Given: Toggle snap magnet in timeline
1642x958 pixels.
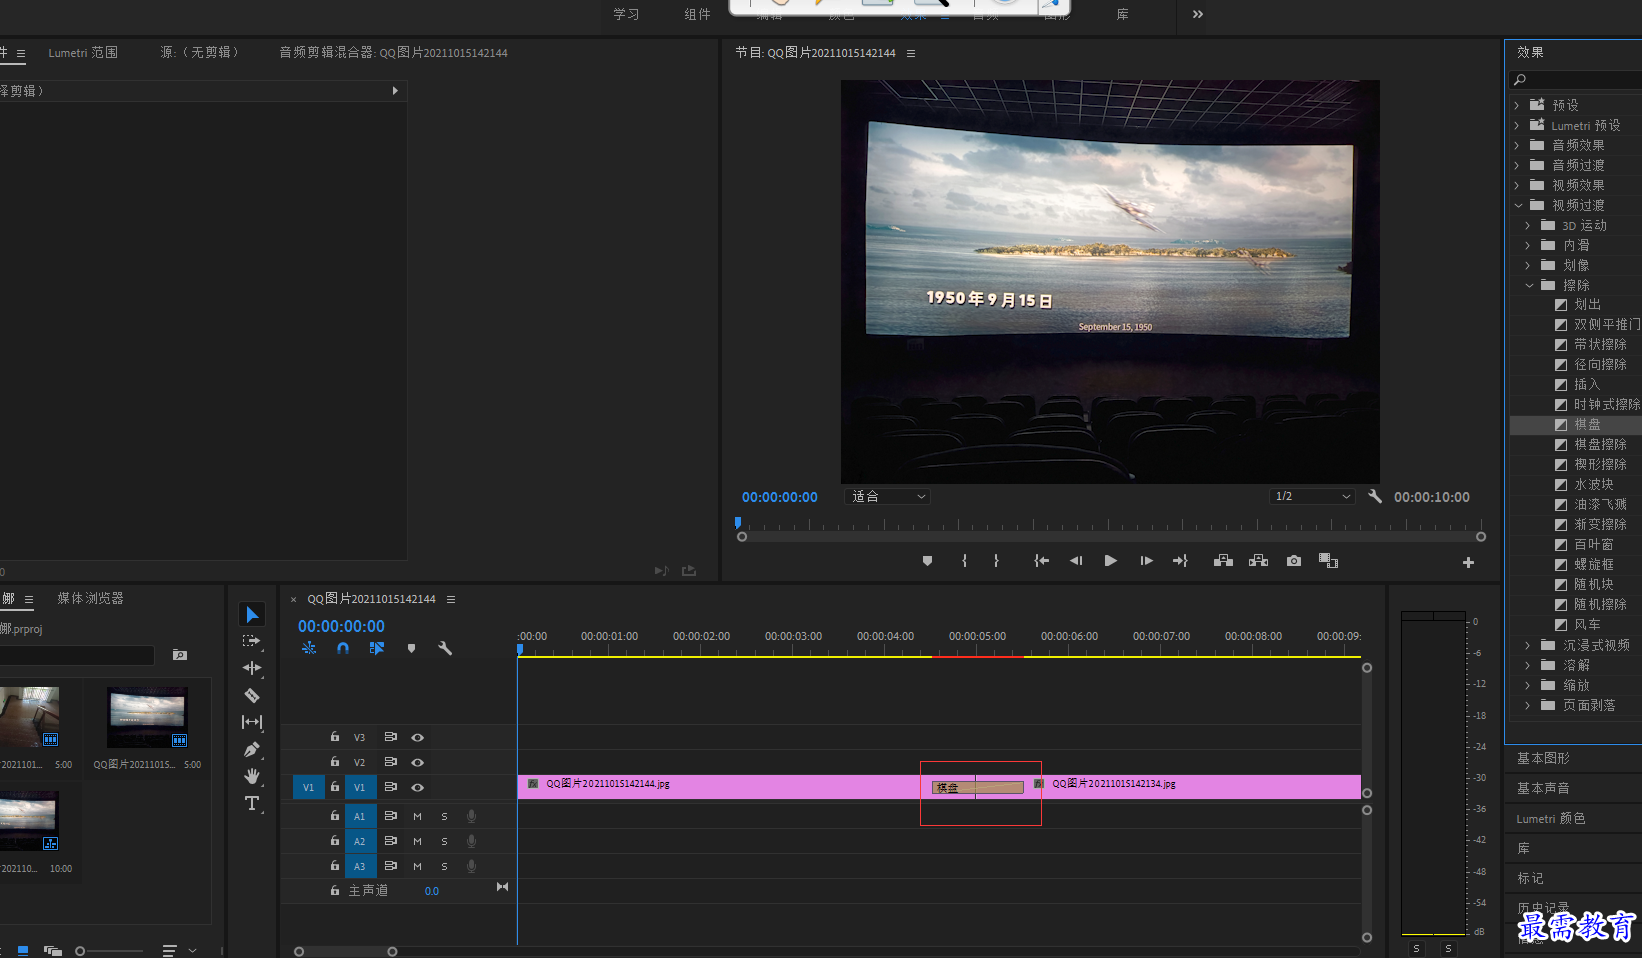Looking at the screenshot, I should (x=343, y=648).
